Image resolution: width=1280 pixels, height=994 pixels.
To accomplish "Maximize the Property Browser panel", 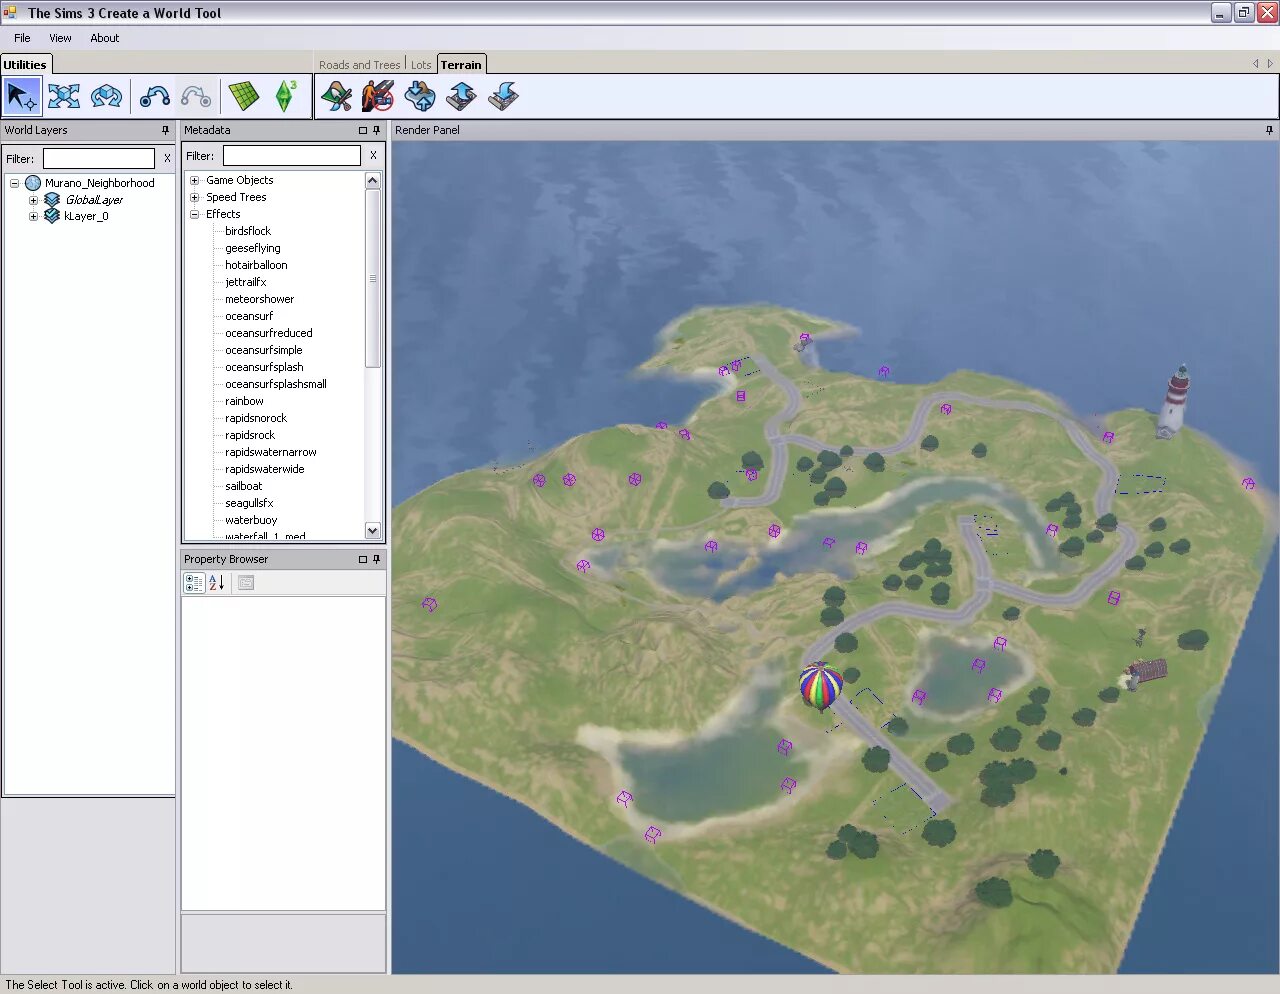I will pos(363,559).
